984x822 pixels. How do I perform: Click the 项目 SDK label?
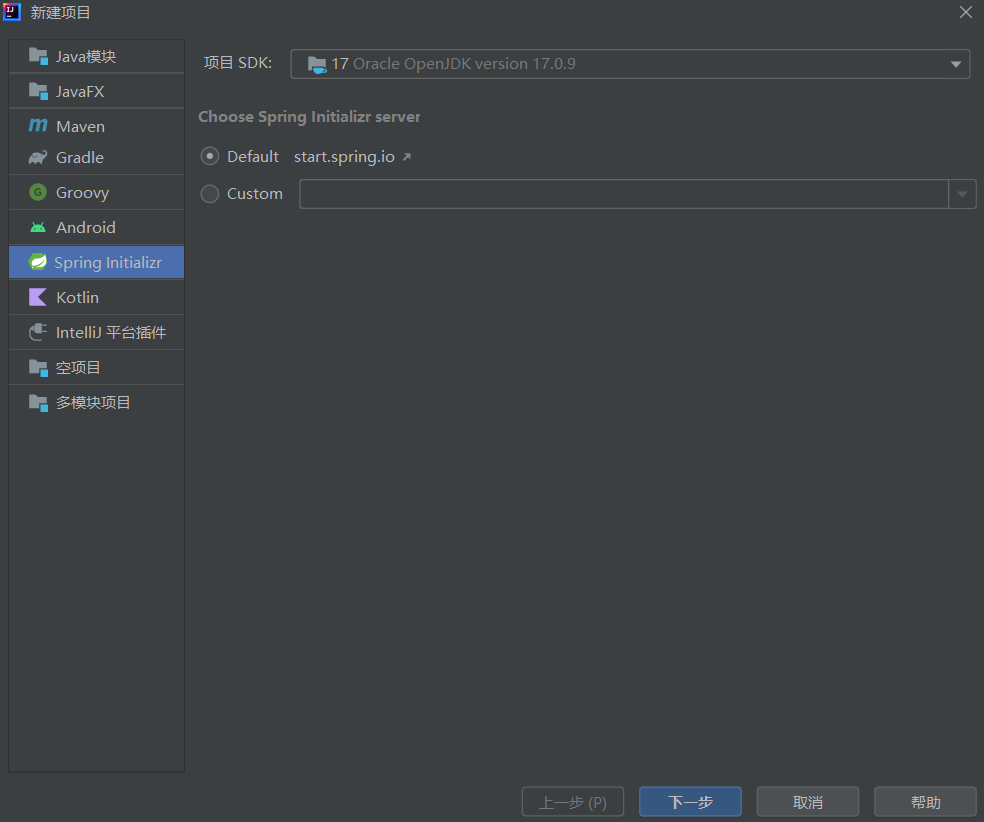tap(238, 63)
